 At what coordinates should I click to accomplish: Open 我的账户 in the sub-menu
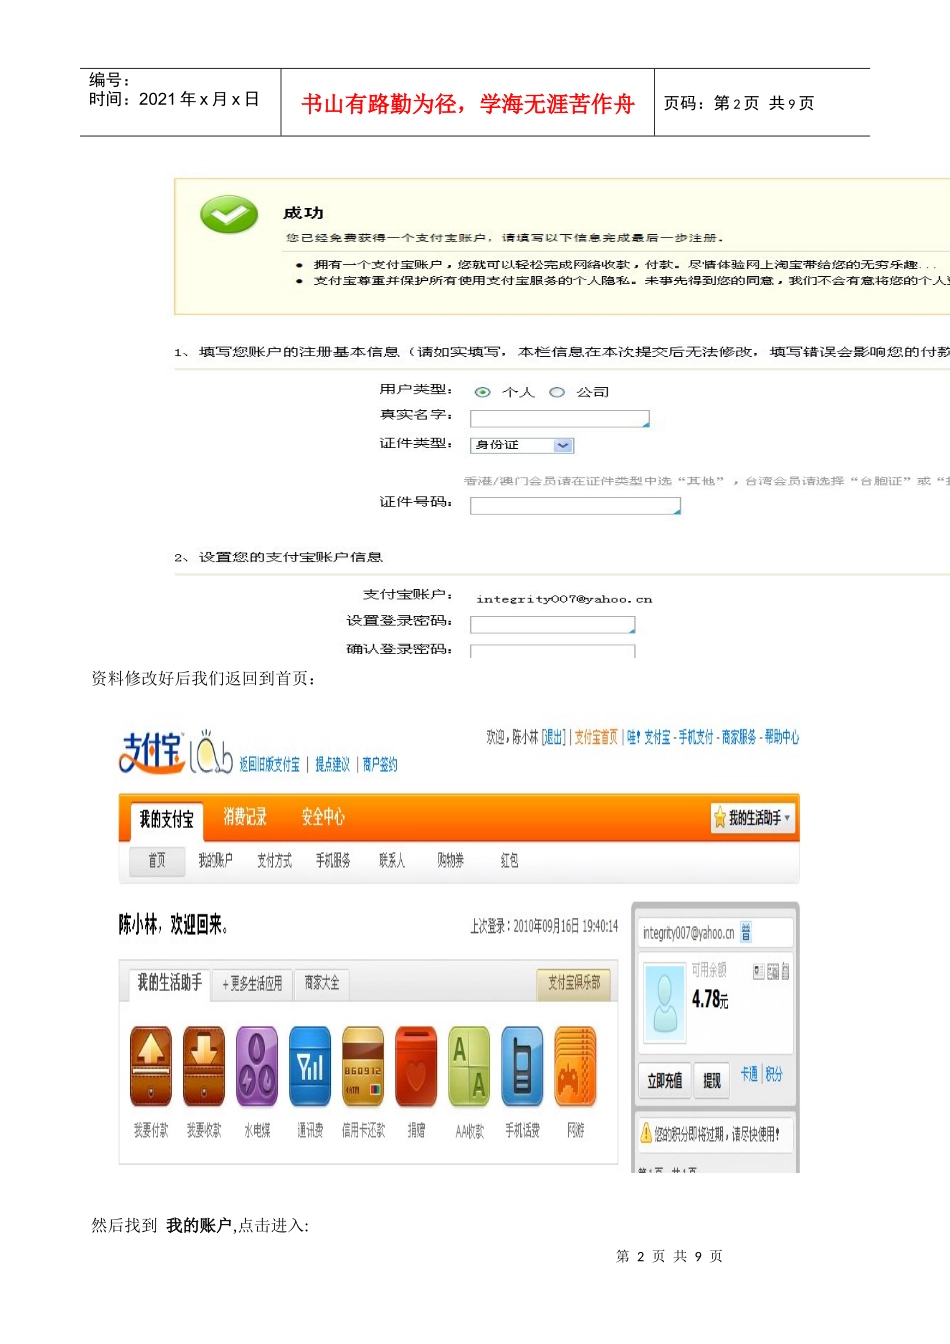[x=215, y=860]
